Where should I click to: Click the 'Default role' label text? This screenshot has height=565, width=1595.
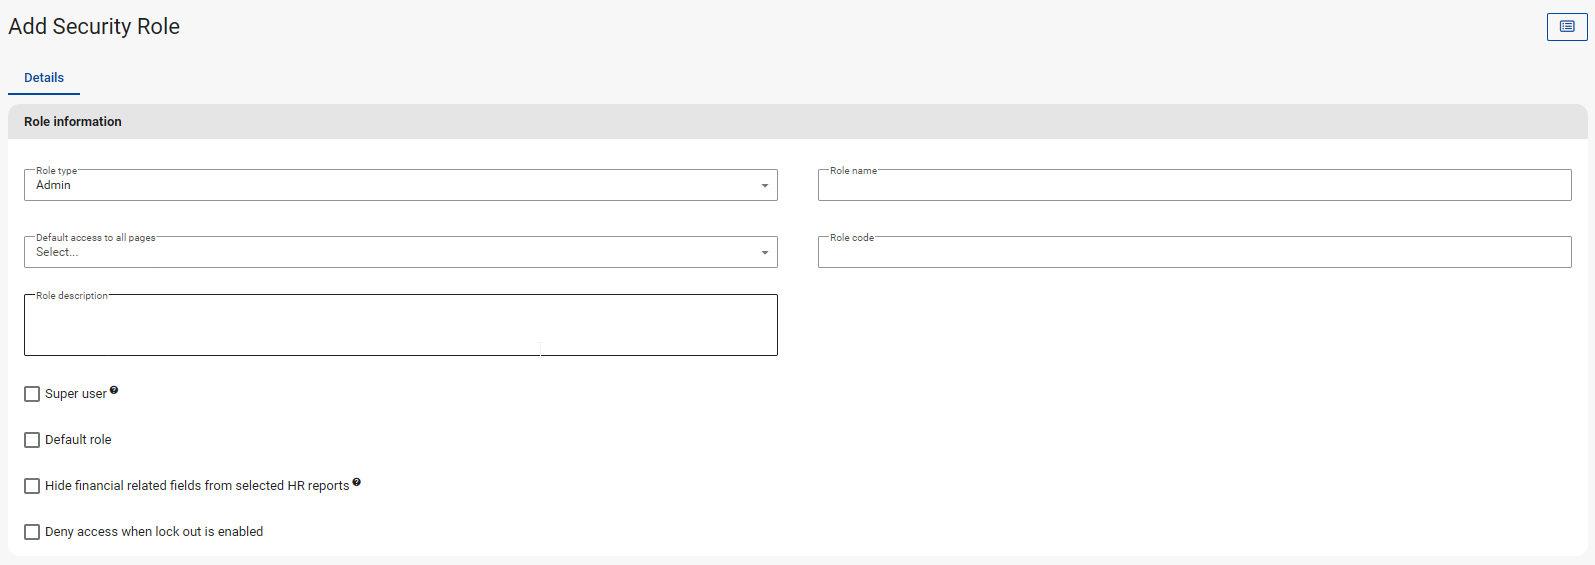click(78, 440)
